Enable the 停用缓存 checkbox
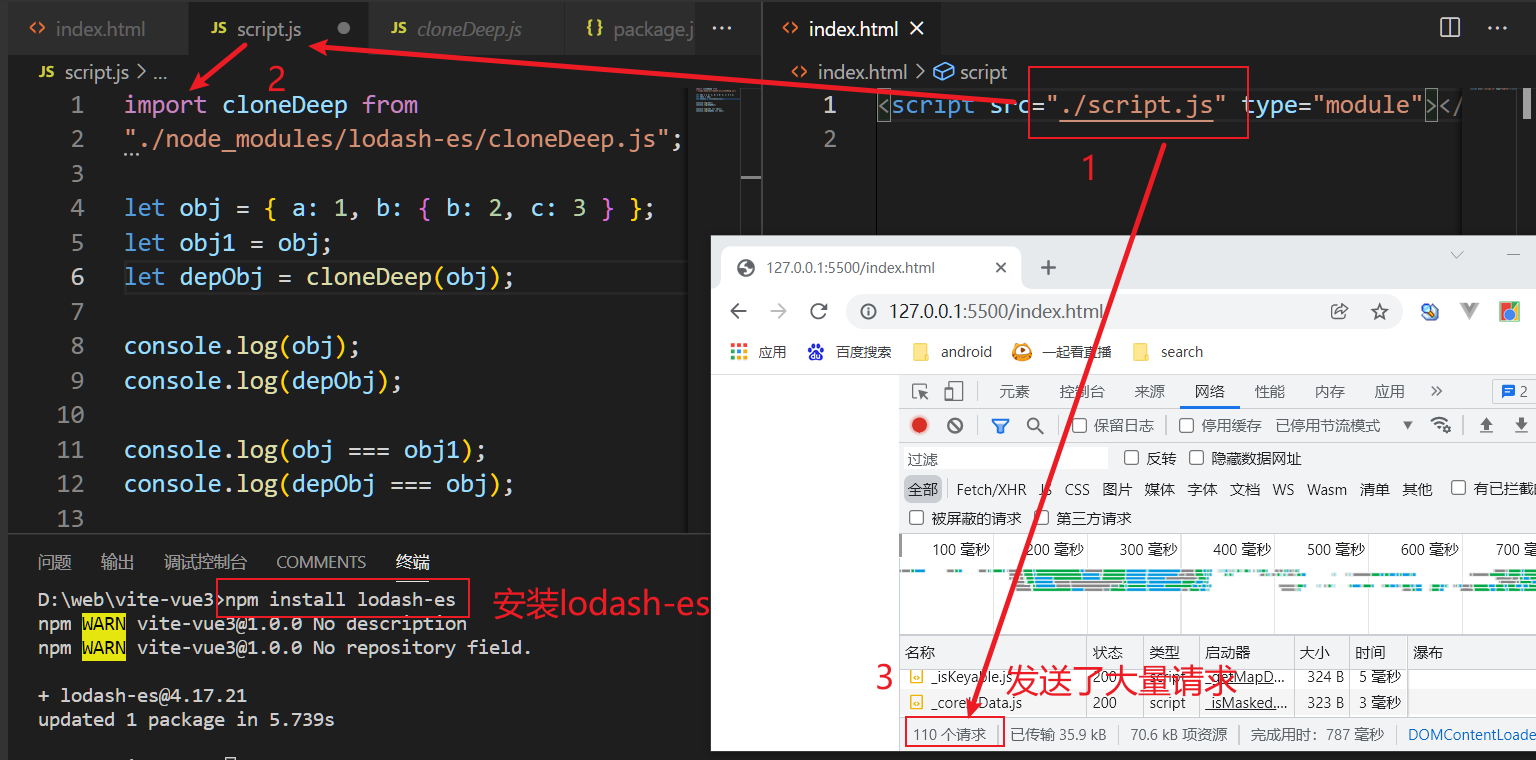The image size is (1536, 760). click(x=1184, y=425)
